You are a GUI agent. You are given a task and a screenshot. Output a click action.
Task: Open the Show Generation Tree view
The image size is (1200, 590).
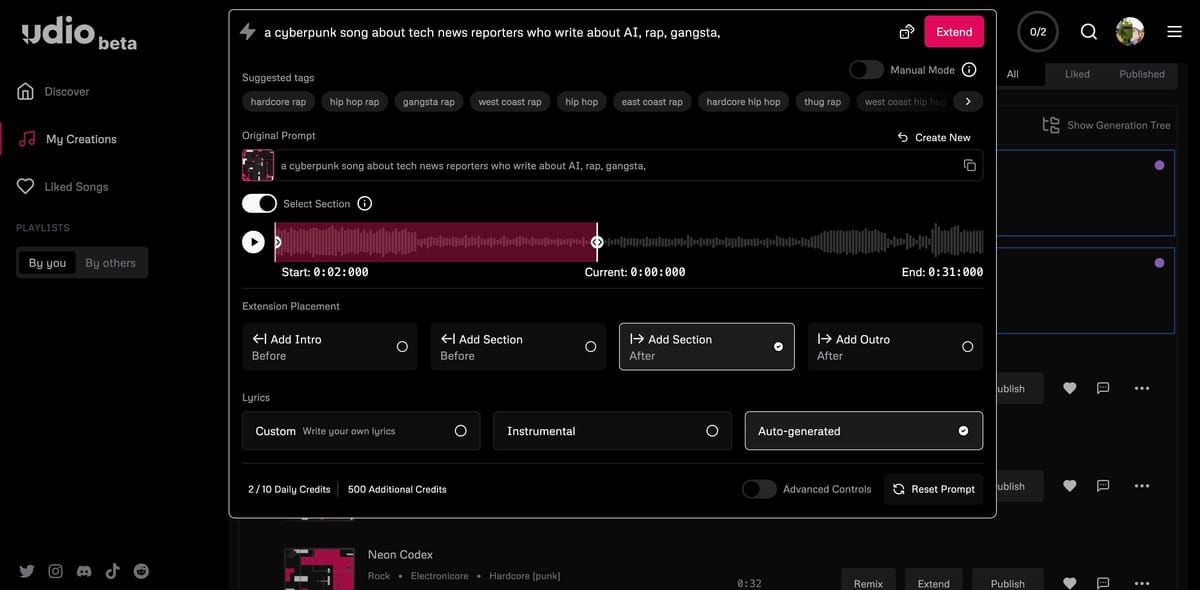coord(1107,124)
